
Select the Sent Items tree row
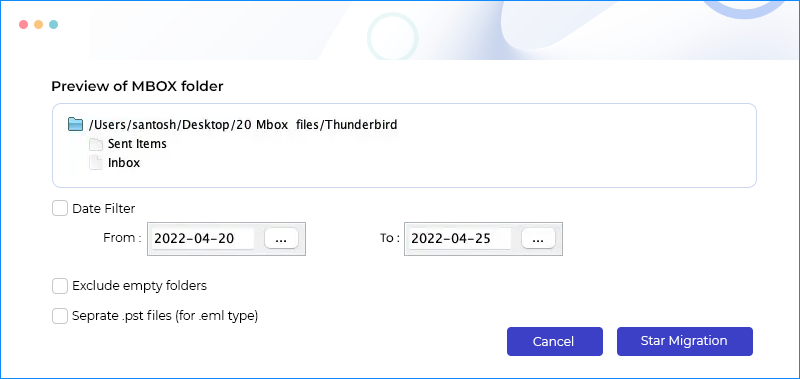[128, 144]
